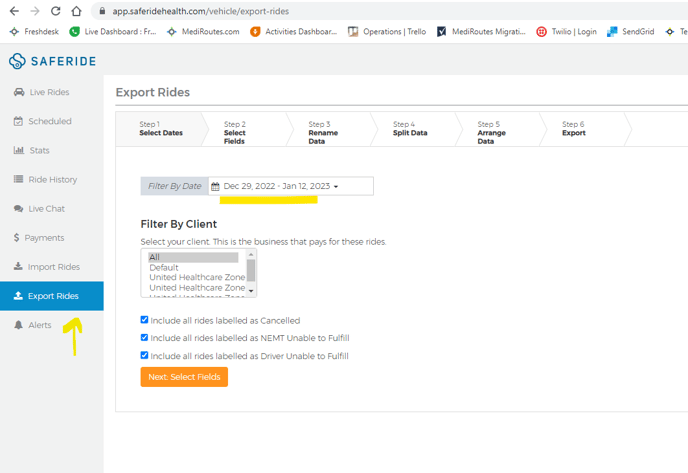The width and height of the screenshot is (688, 473).
Task: Open Live Chat speech bubble icon
Action: 19,209
